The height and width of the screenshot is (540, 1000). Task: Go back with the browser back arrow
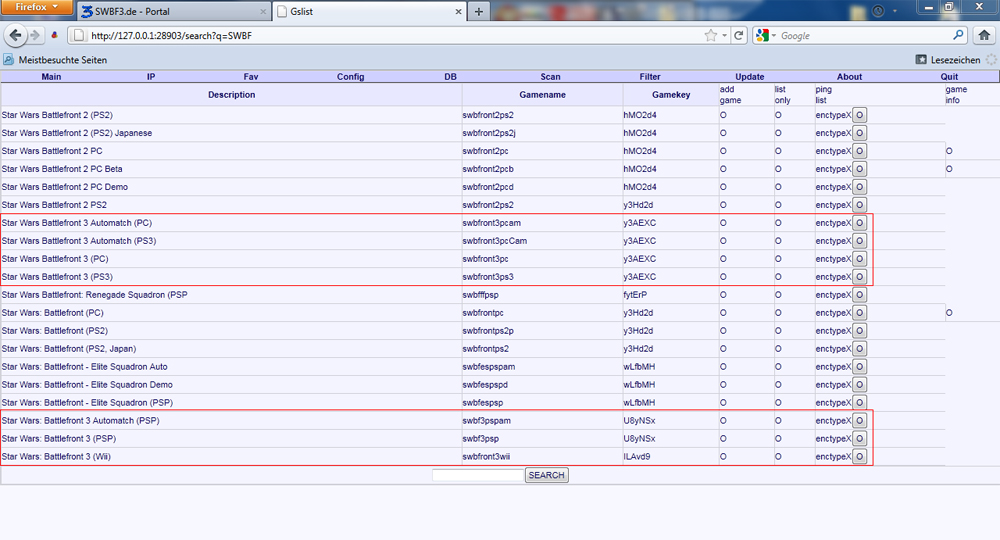(16, 36)
